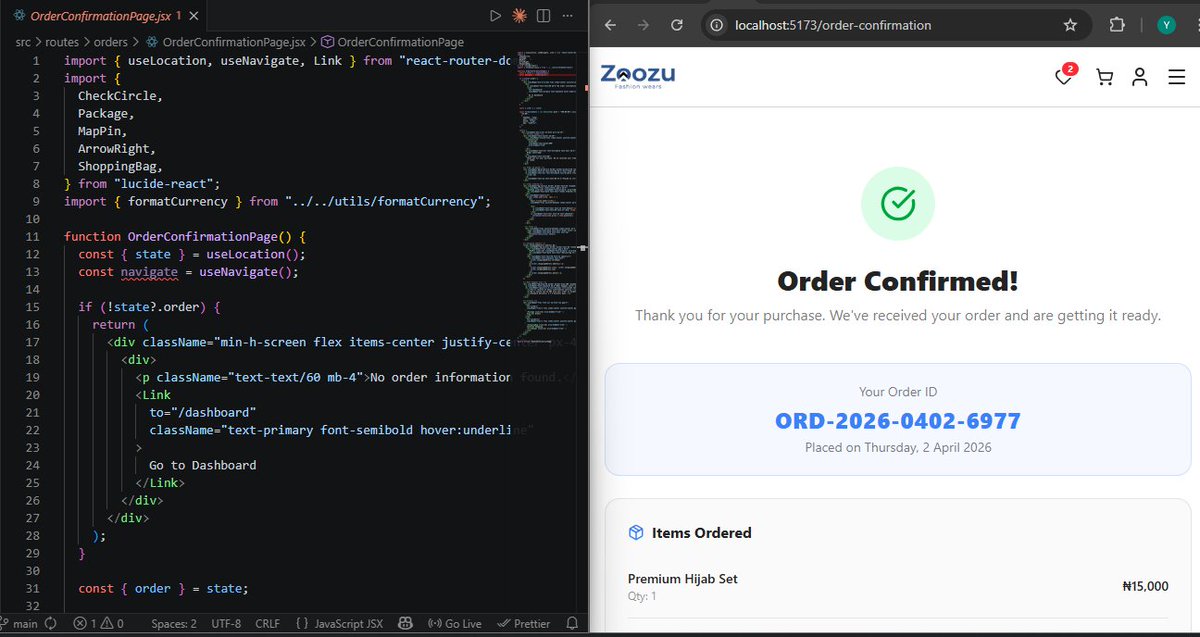Close the OrderConfirmationPage.jsx tab
Viewport: 1200px width, 637px height.
point(195,16)
